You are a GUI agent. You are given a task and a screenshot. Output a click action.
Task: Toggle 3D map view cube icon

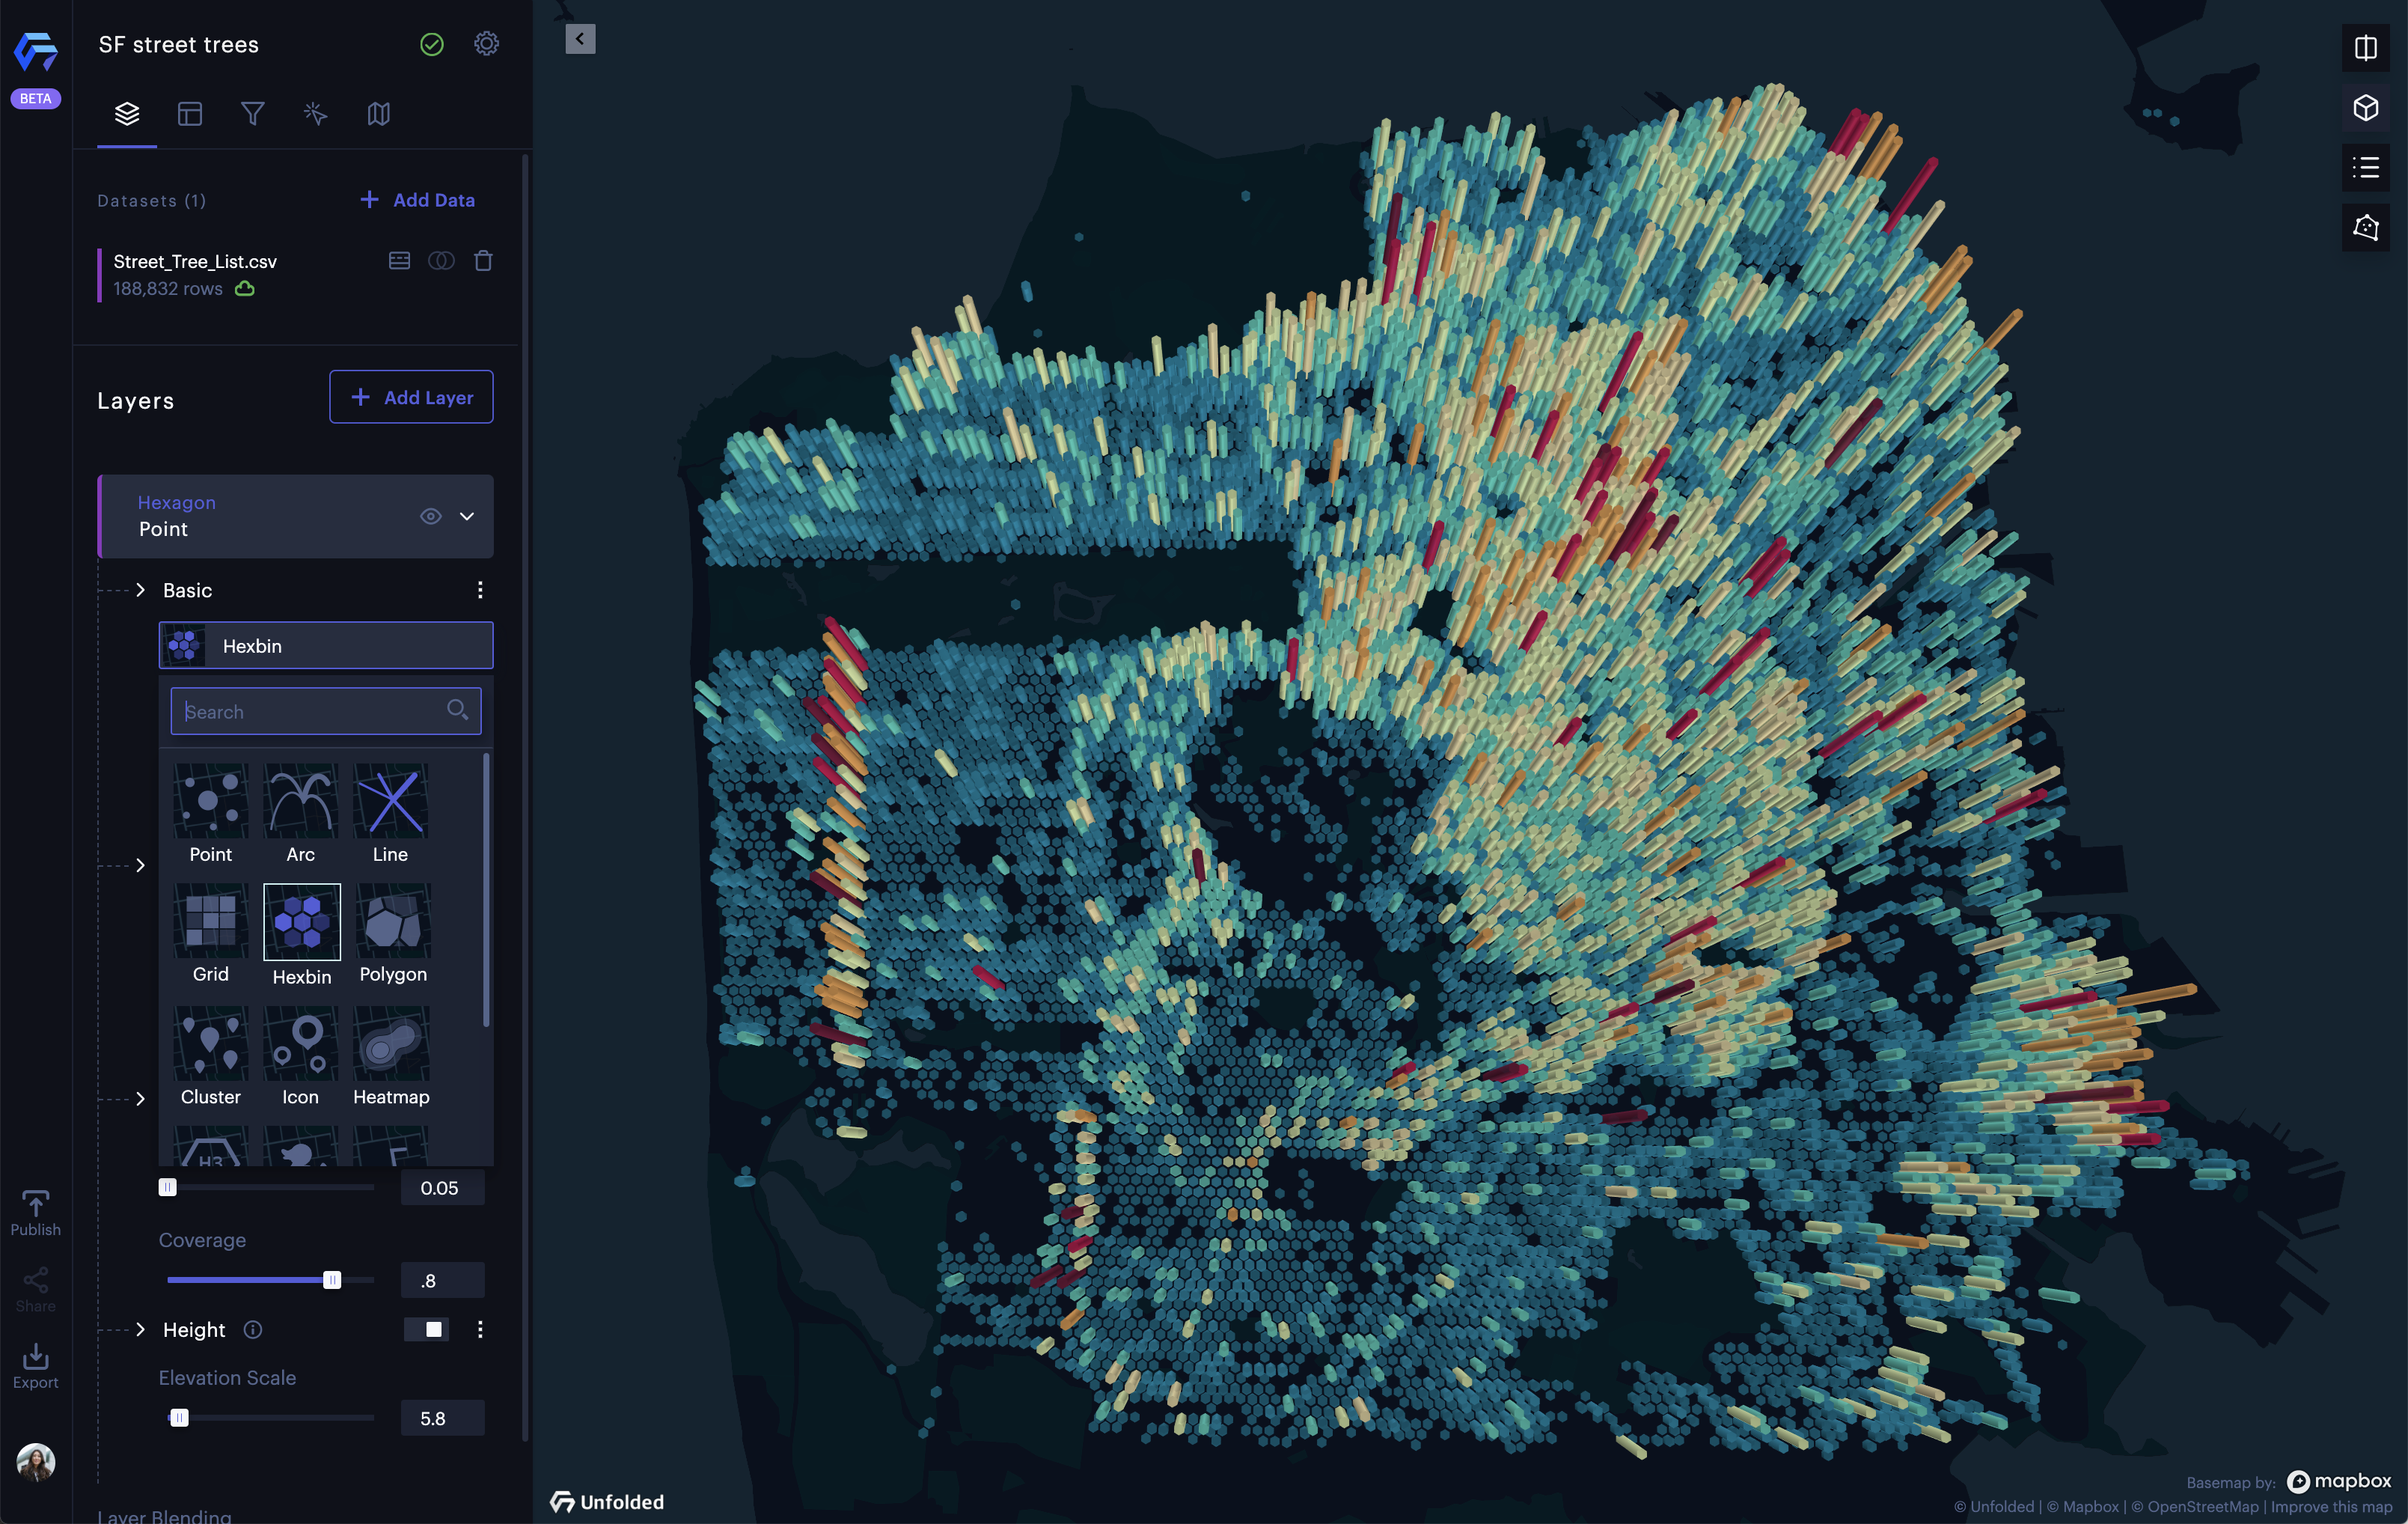[x=2365, y=108]
